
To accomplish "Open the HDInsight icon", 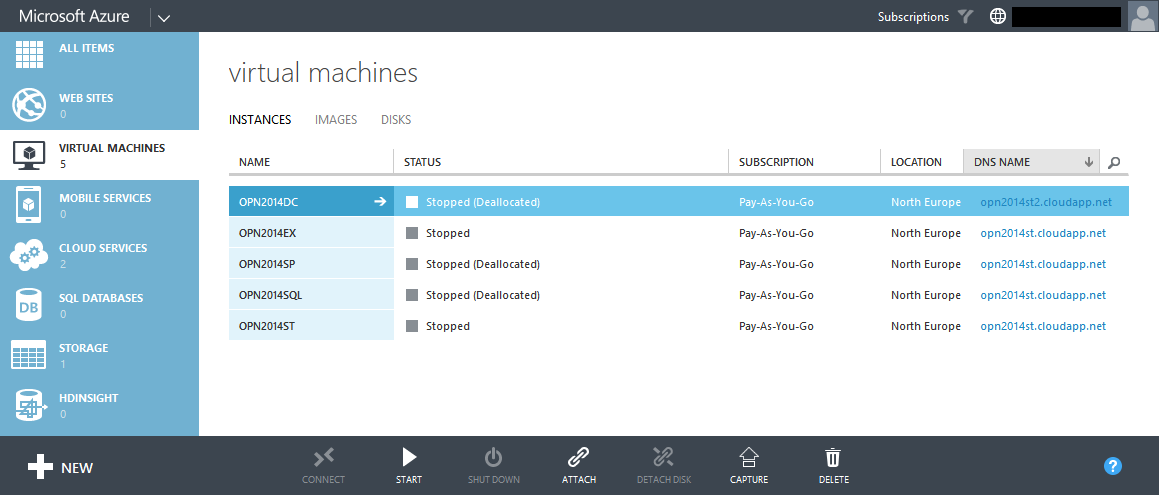I will click(x=30, y=405).
